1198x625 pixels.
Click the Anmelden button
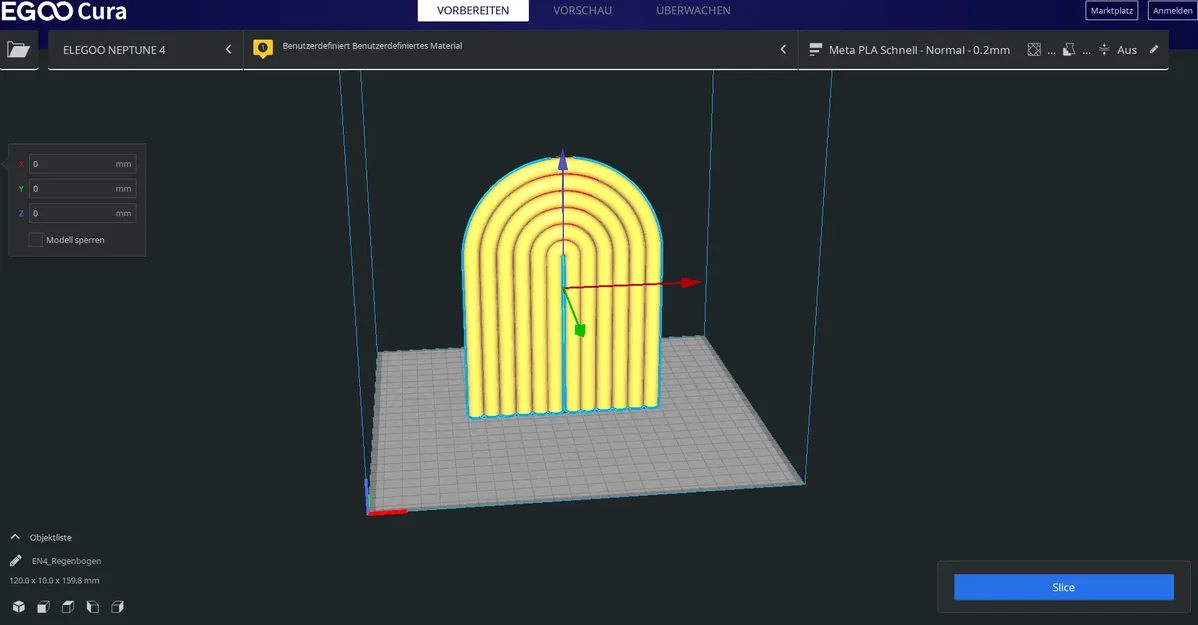click(1172, 11)
